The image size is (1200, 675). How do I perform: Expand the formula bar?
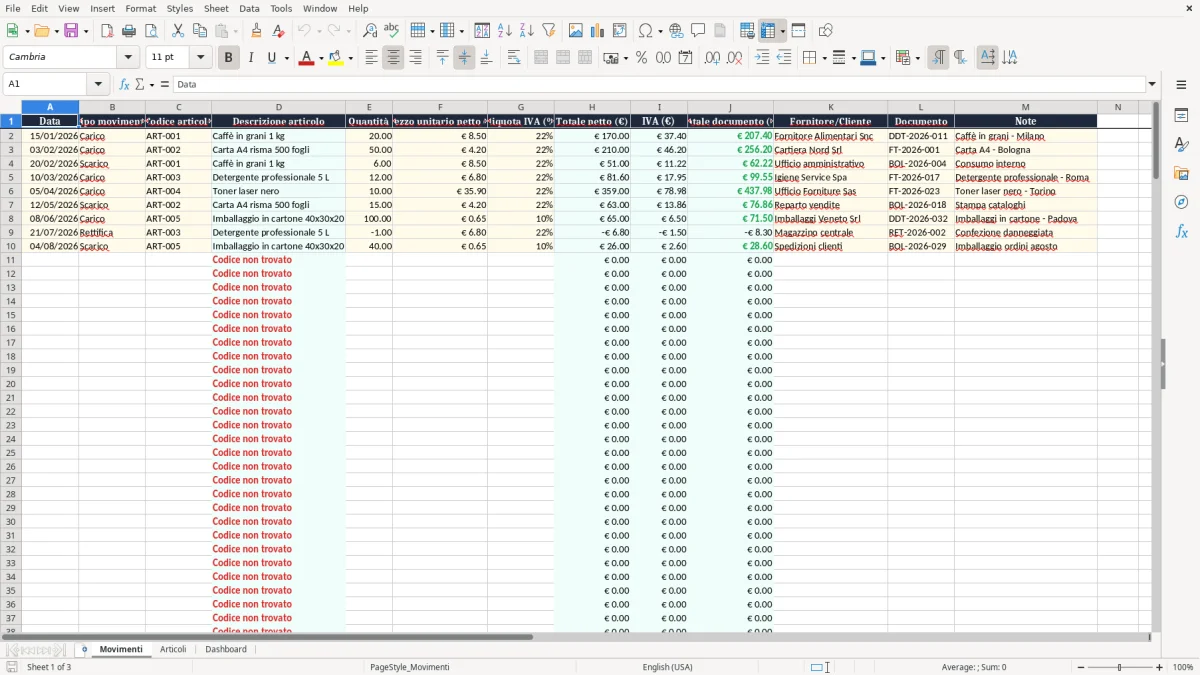tap(1152, 84)
